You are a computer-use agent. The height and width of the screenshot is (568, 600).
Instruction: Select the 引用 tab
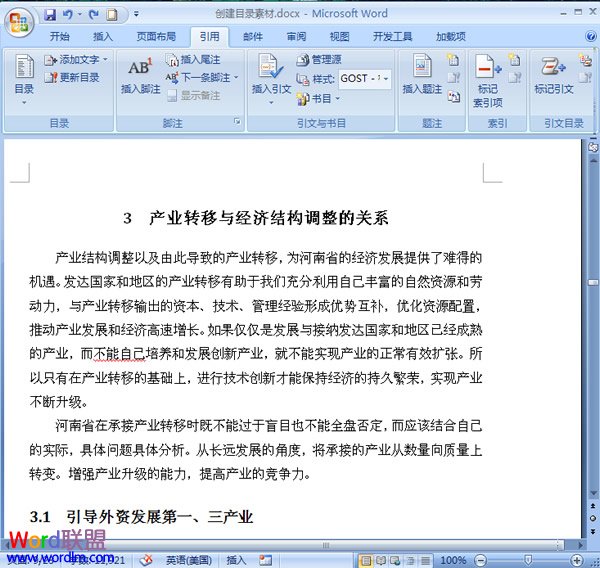210,36
